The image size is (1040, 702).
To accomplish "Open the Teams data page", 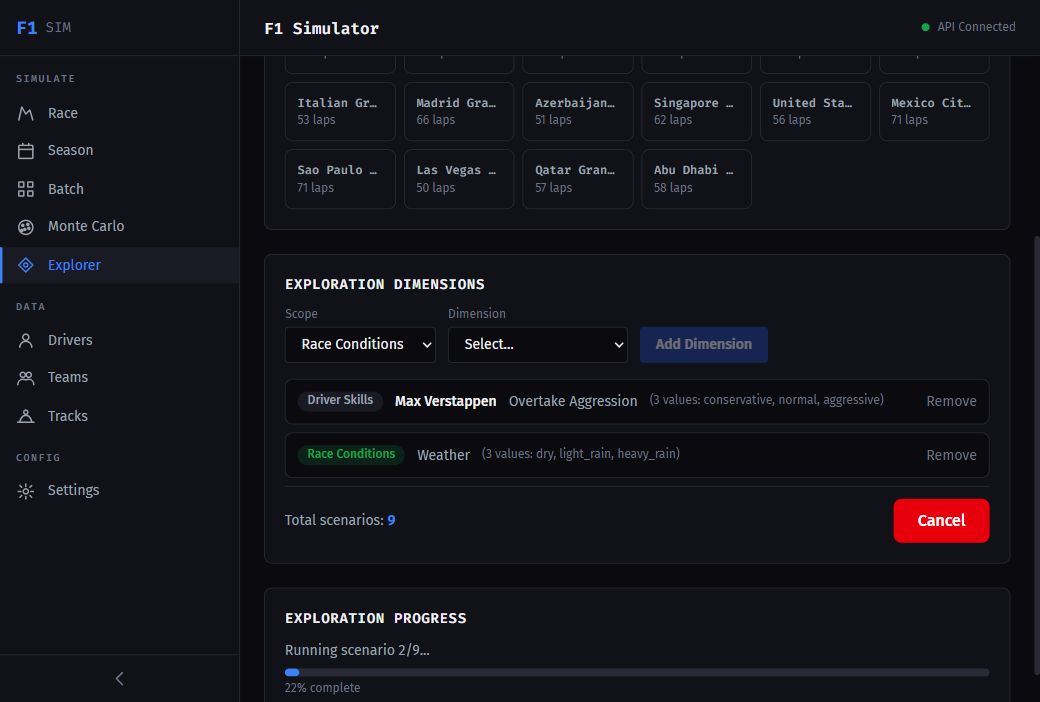I will [68, 378].
